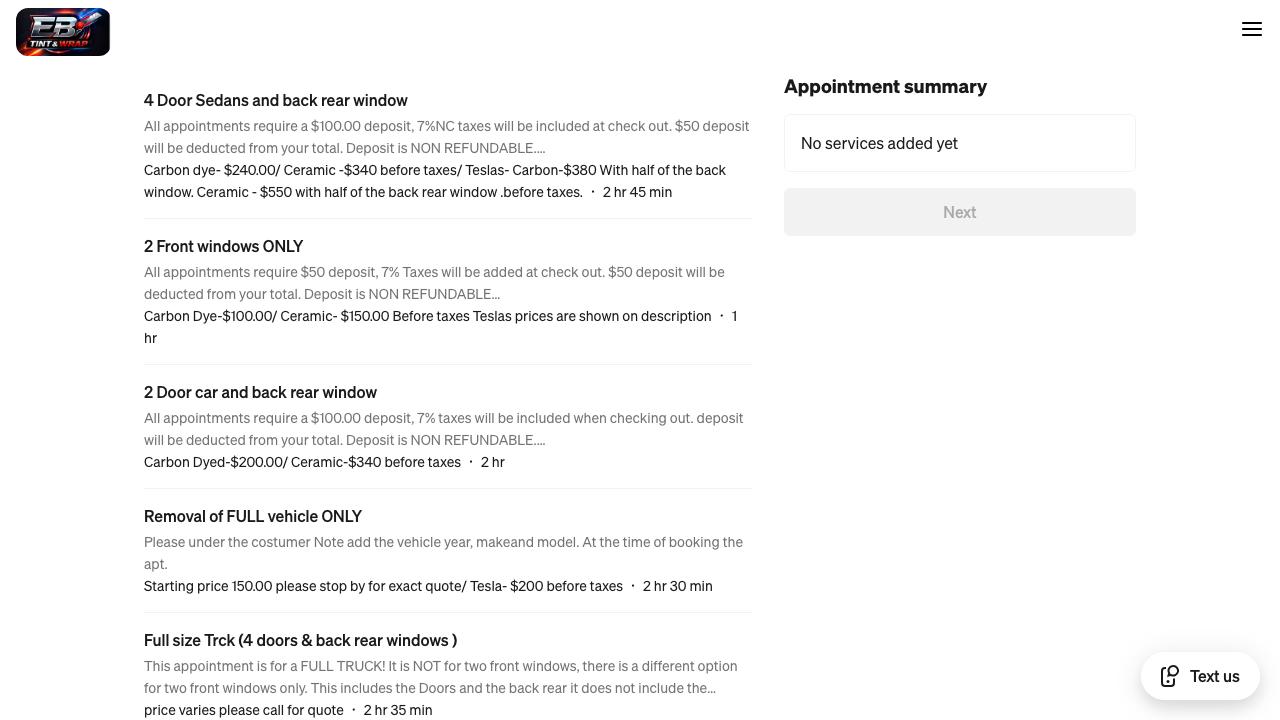Click the Starting price 150.00 removal pricing line
Viewport: 1280px width, 720px height.
point(383,586)
